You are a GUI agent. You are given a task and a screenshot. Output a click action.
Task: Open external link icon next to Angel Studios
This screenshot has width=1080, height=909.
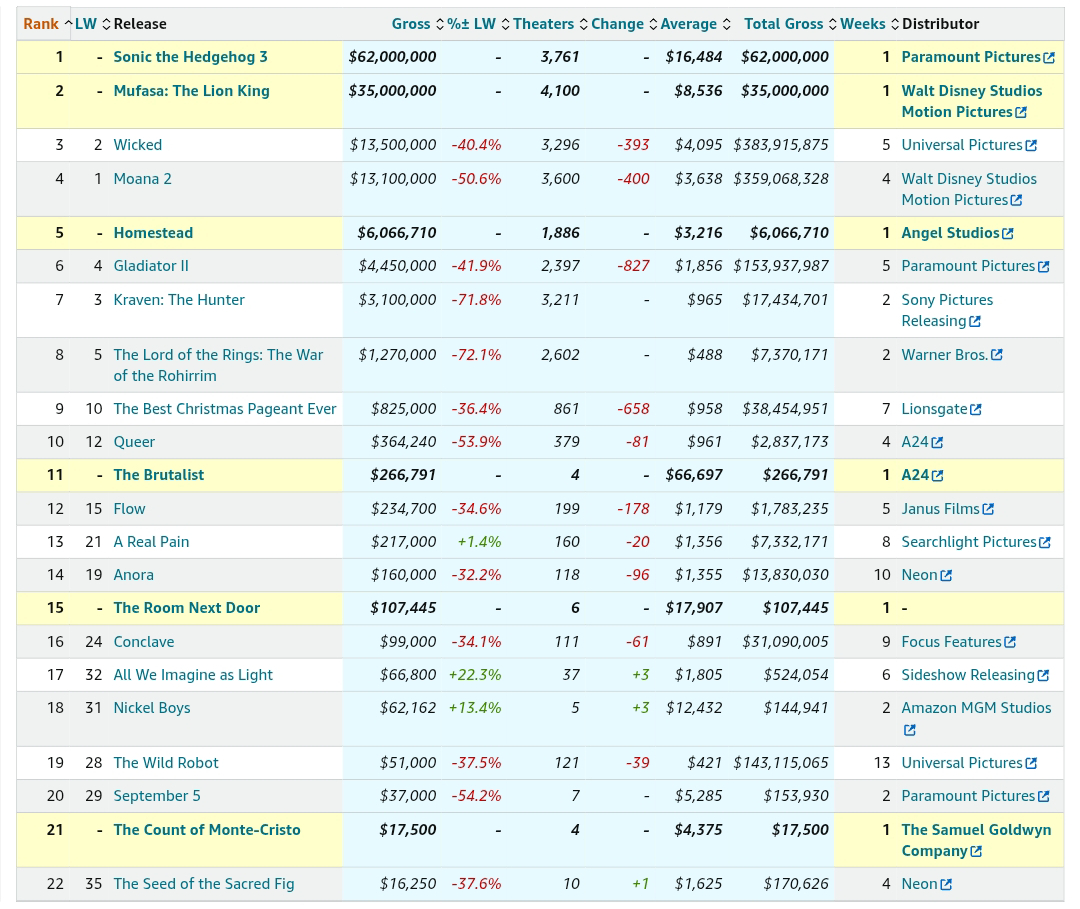(1008, 234)
